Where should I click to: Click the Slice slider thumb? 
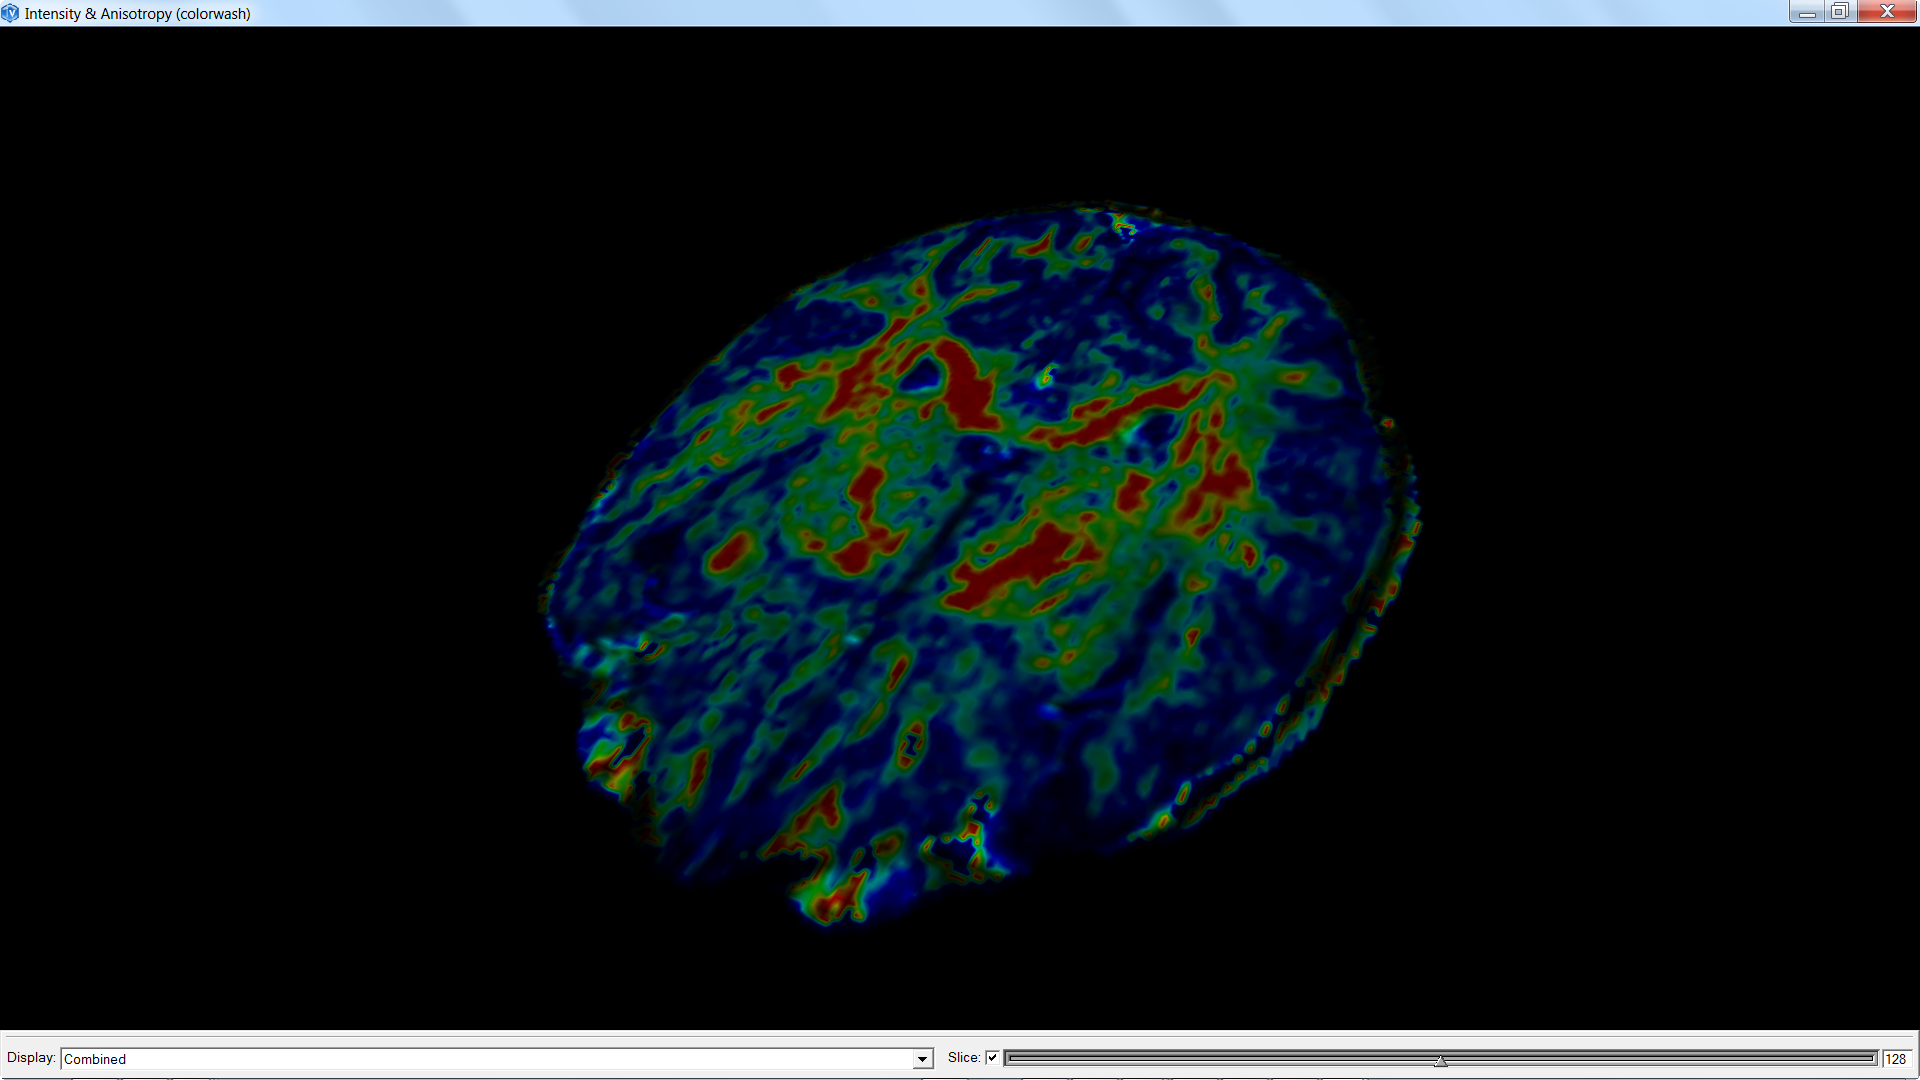coord(1440,1060)
